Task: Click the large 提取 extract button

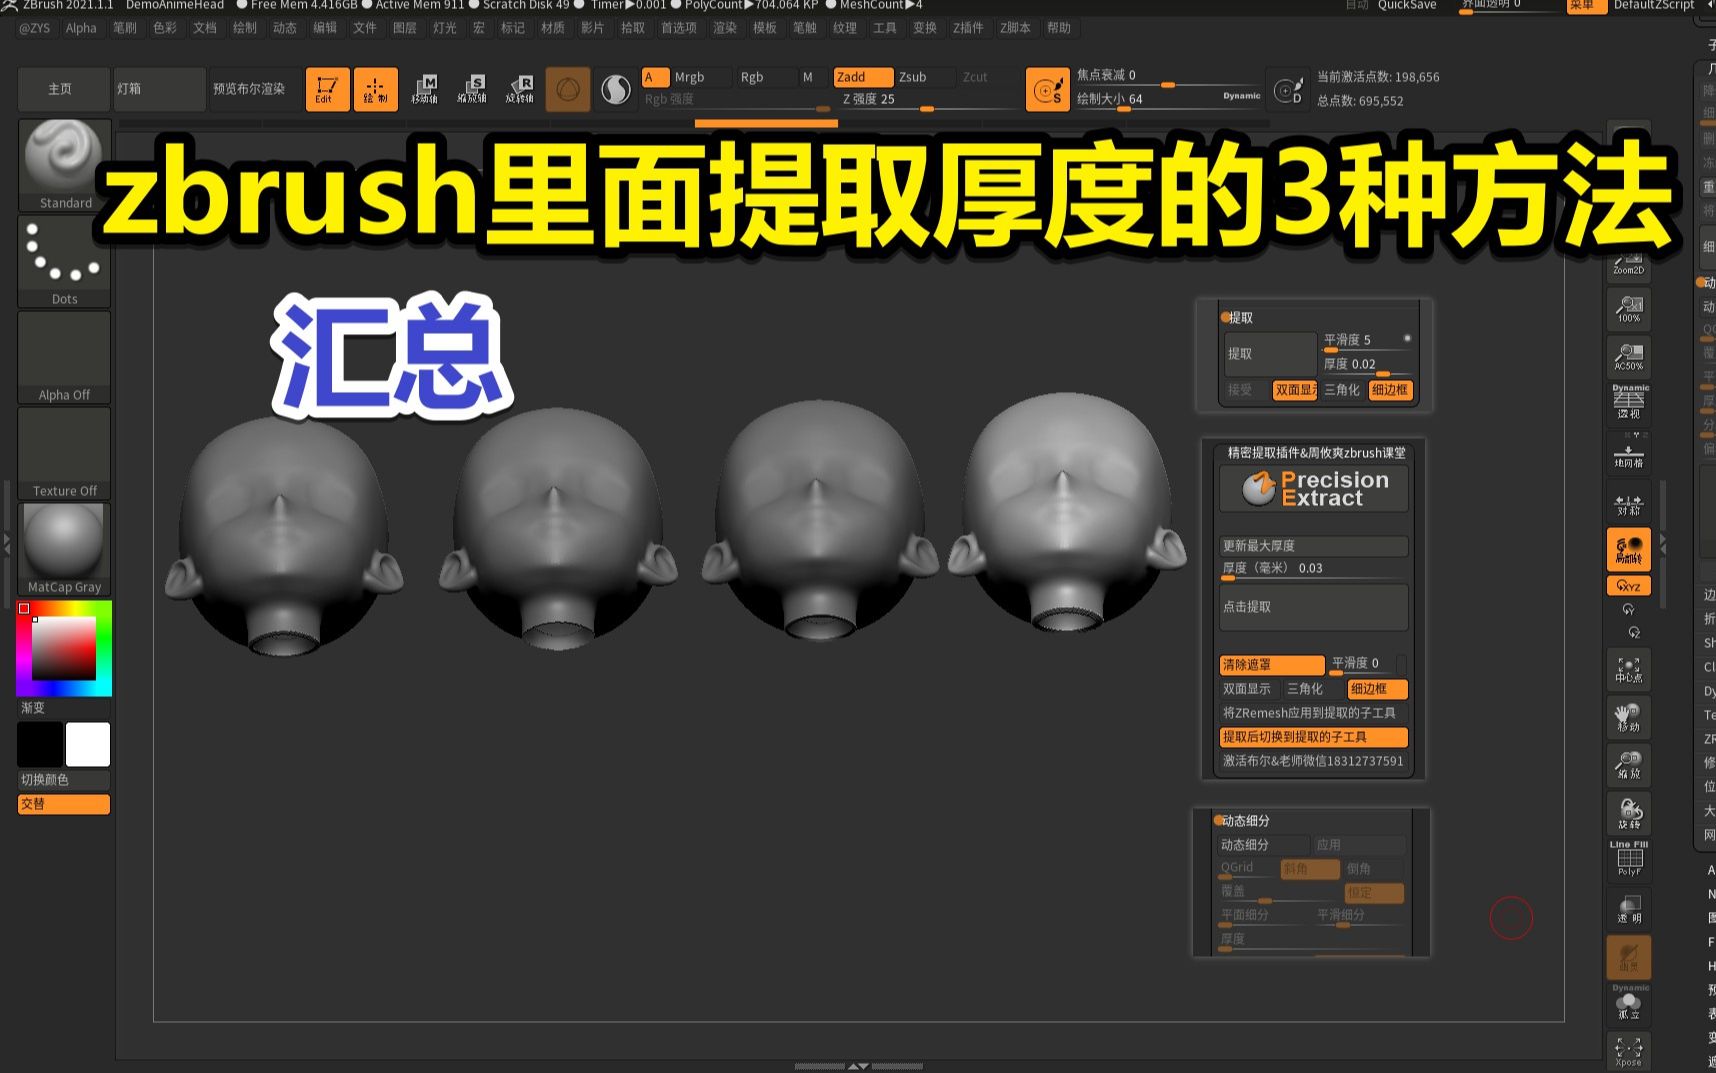Action: pyautogui.click(x=1271, y=354)
